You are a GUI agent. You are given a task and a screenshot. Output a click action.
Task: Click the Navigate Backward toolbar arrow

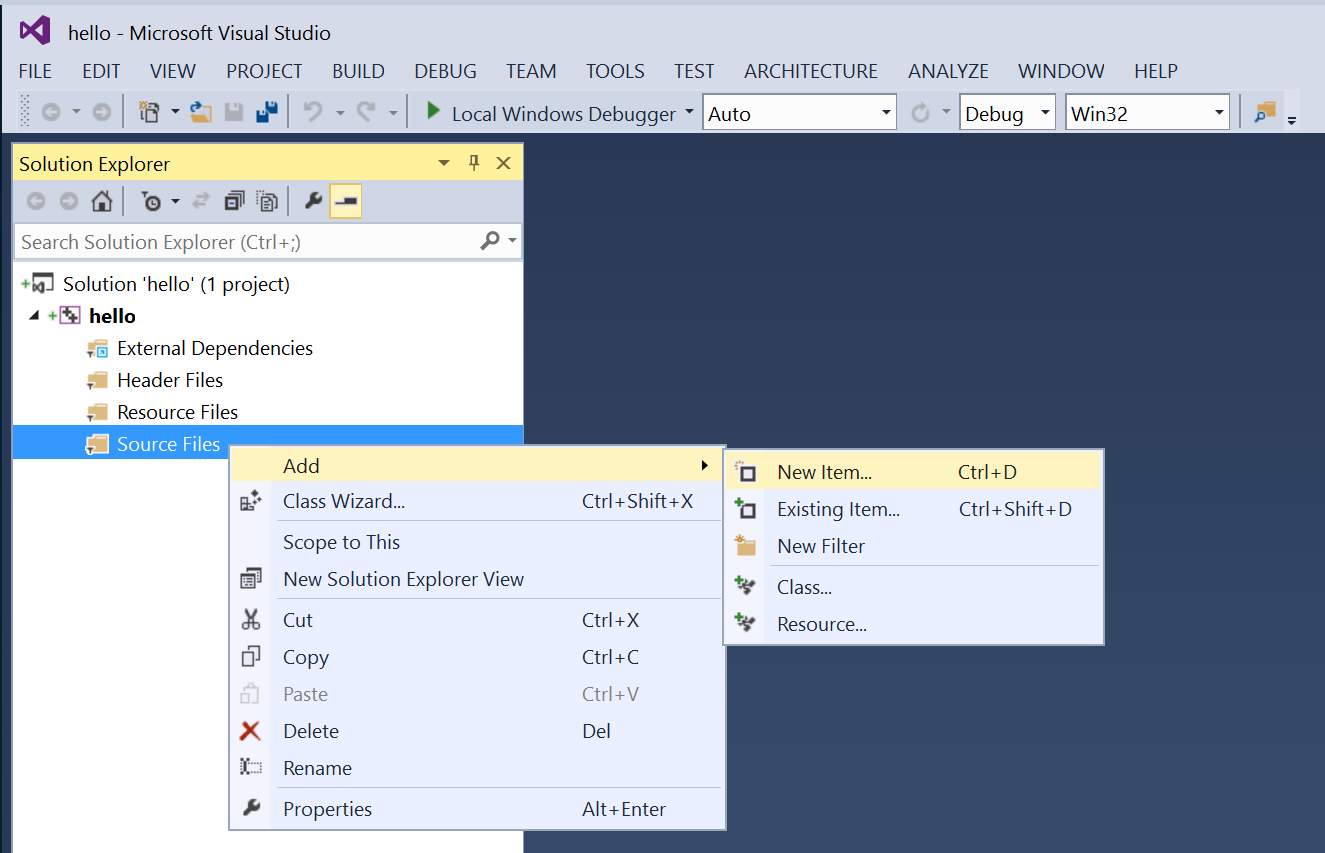(50, 113)
